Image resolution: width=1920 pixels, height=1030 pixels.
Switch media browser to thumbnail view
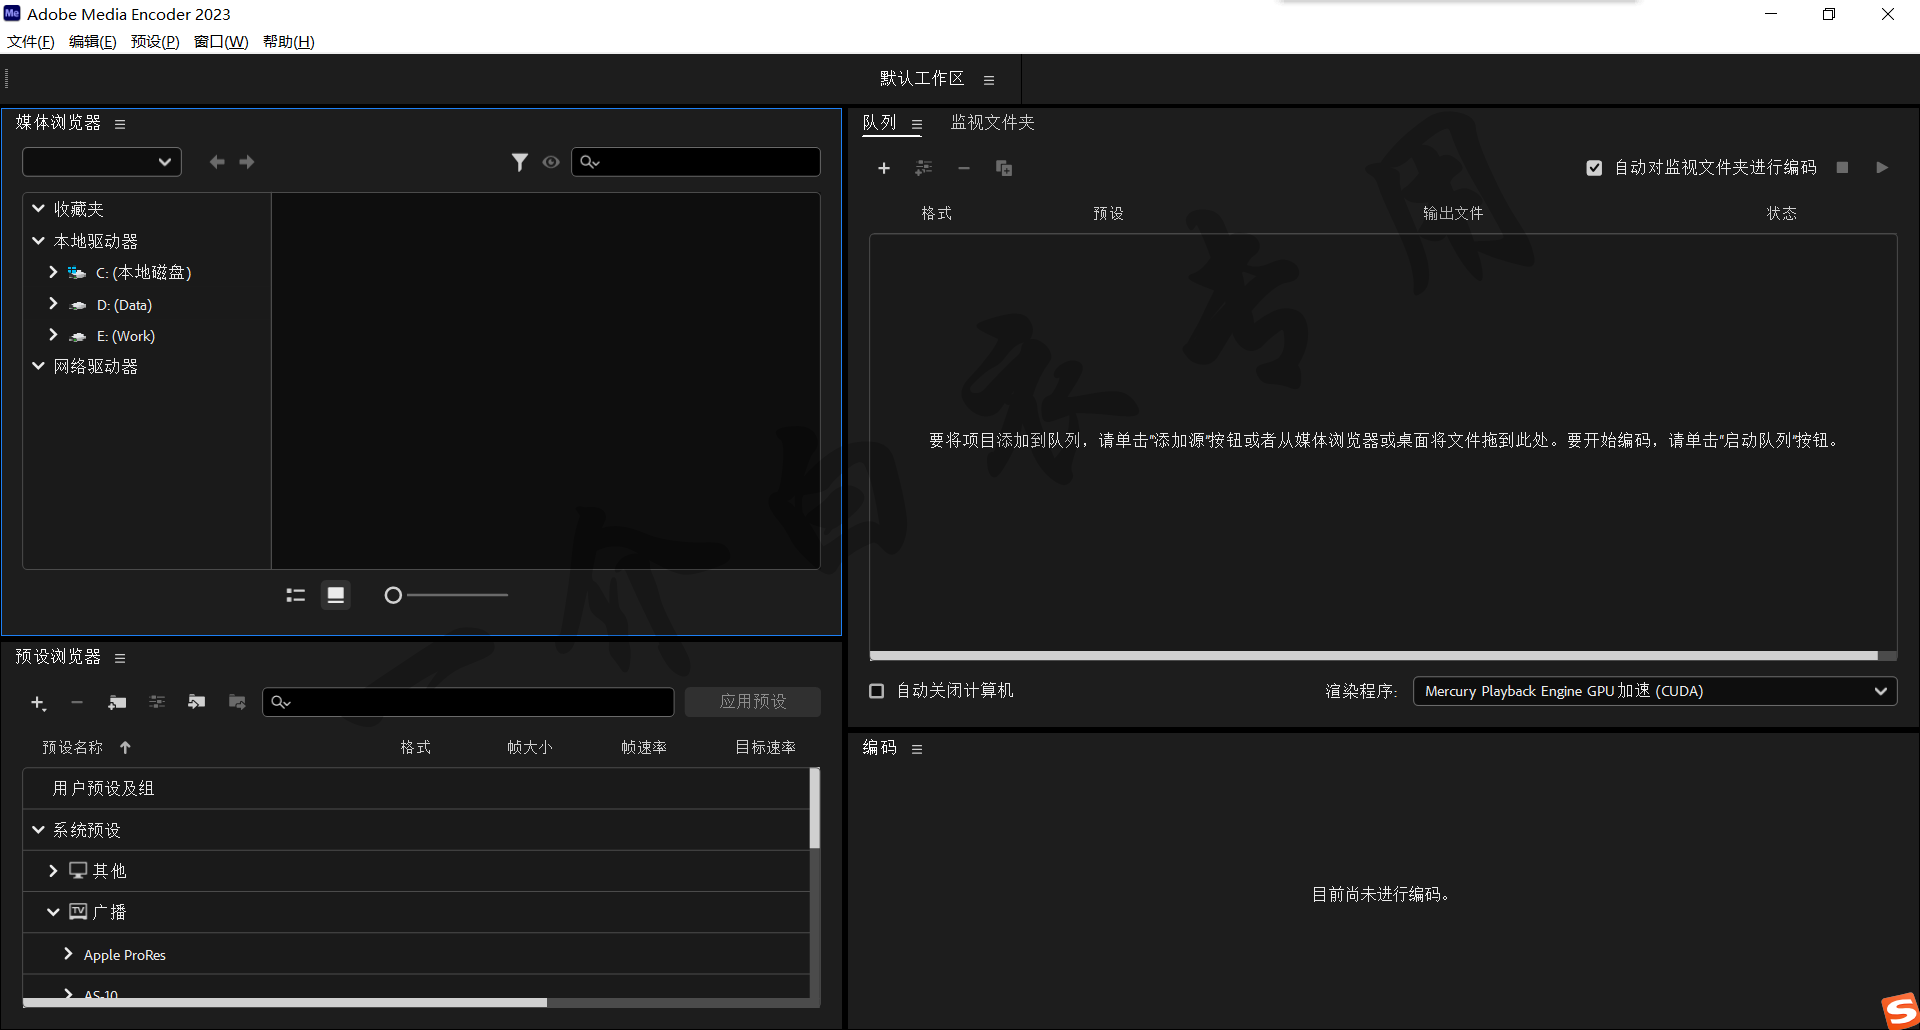(336, 595)
